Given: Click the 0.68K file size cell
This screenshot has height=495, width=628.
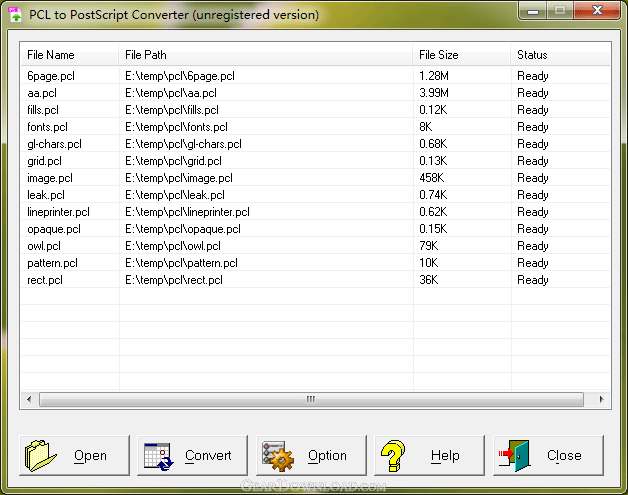Looking at the screenshot, I should [x=433, y=144].
